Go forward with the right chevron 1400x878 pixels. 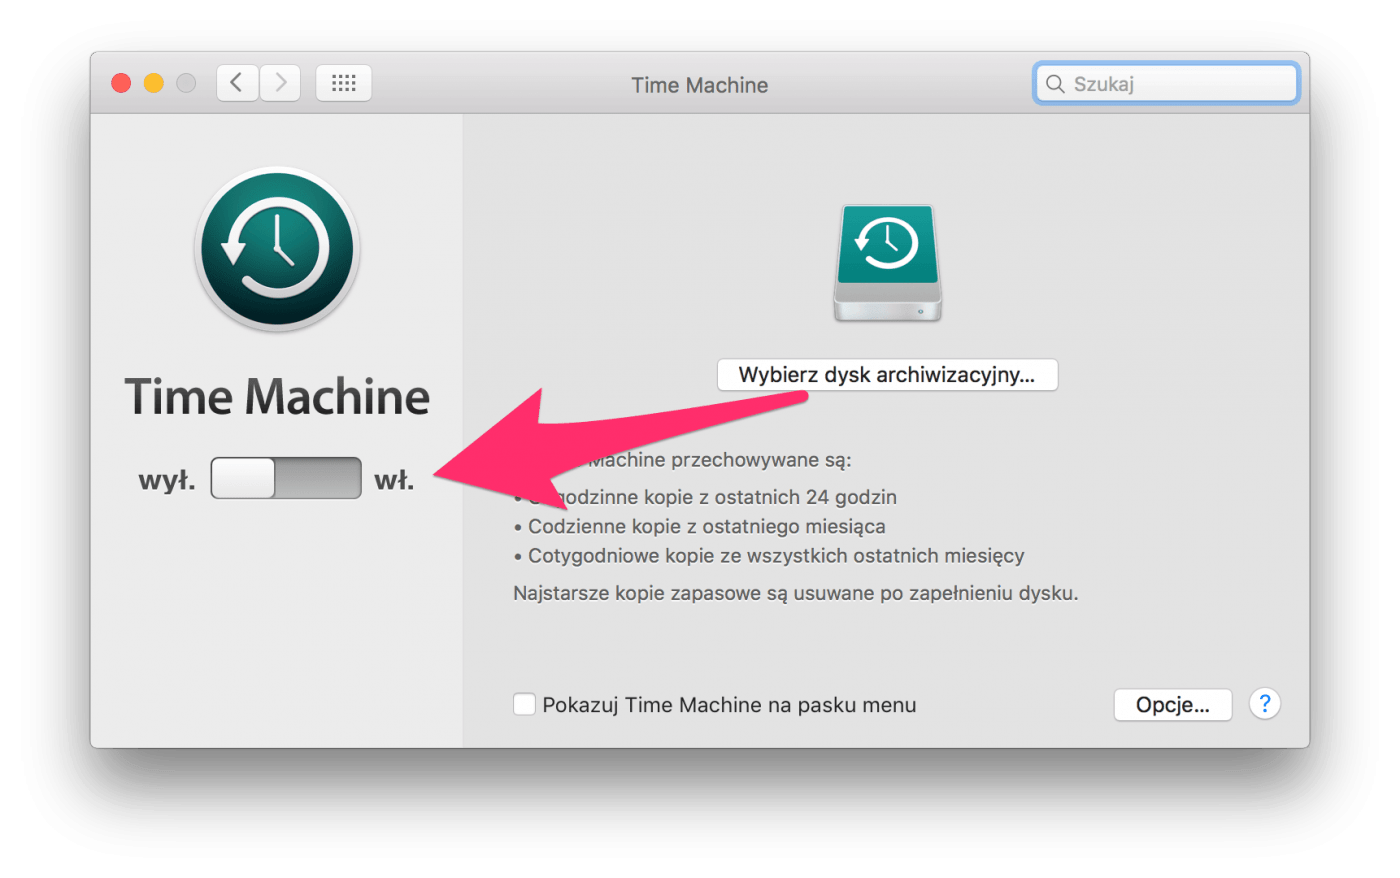[x=280, y=83]
